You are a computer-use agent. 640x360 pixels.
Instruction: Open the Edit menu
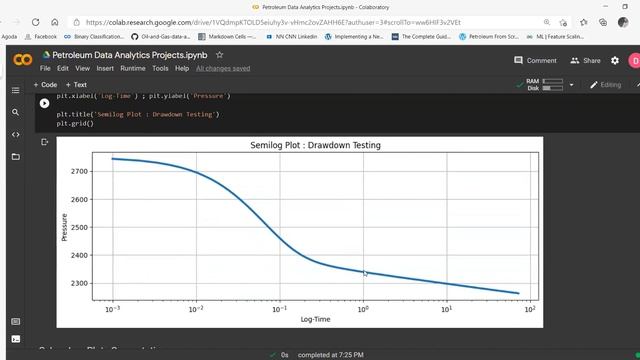click(62, 68)
